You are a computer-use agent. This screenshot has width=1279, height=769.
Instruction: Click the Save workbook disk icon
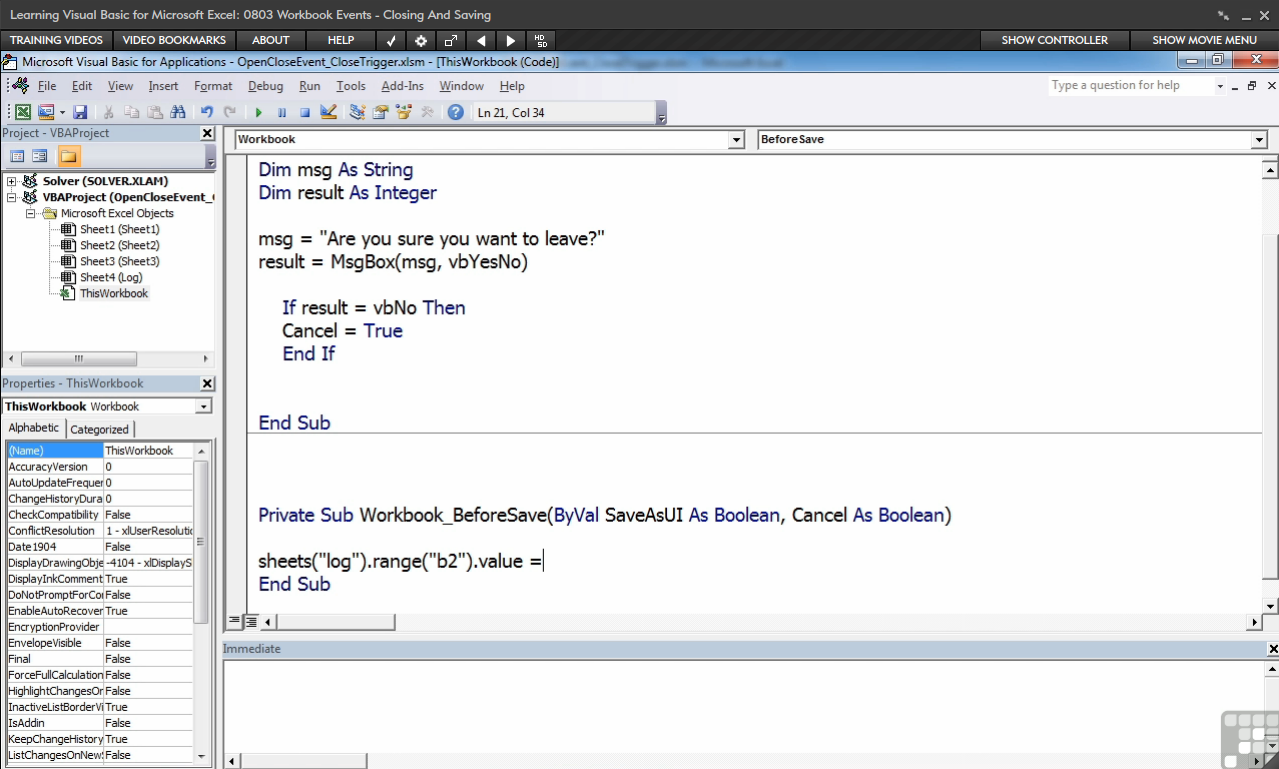(x=80, y=113)
